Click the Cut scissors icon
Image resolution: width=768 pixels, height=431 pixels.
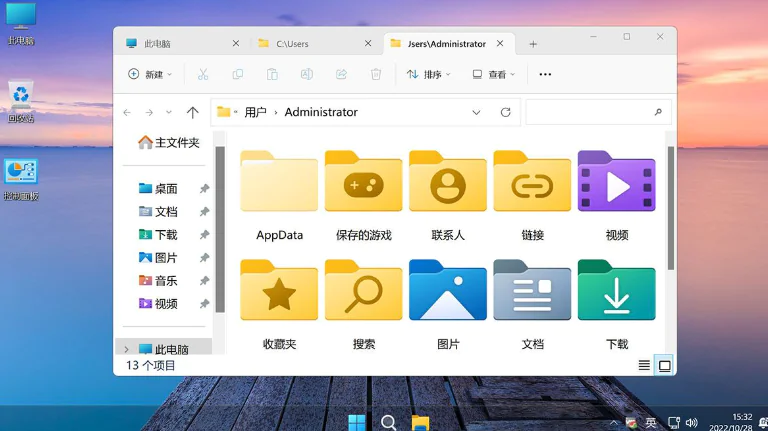click(x=203, y=74)
